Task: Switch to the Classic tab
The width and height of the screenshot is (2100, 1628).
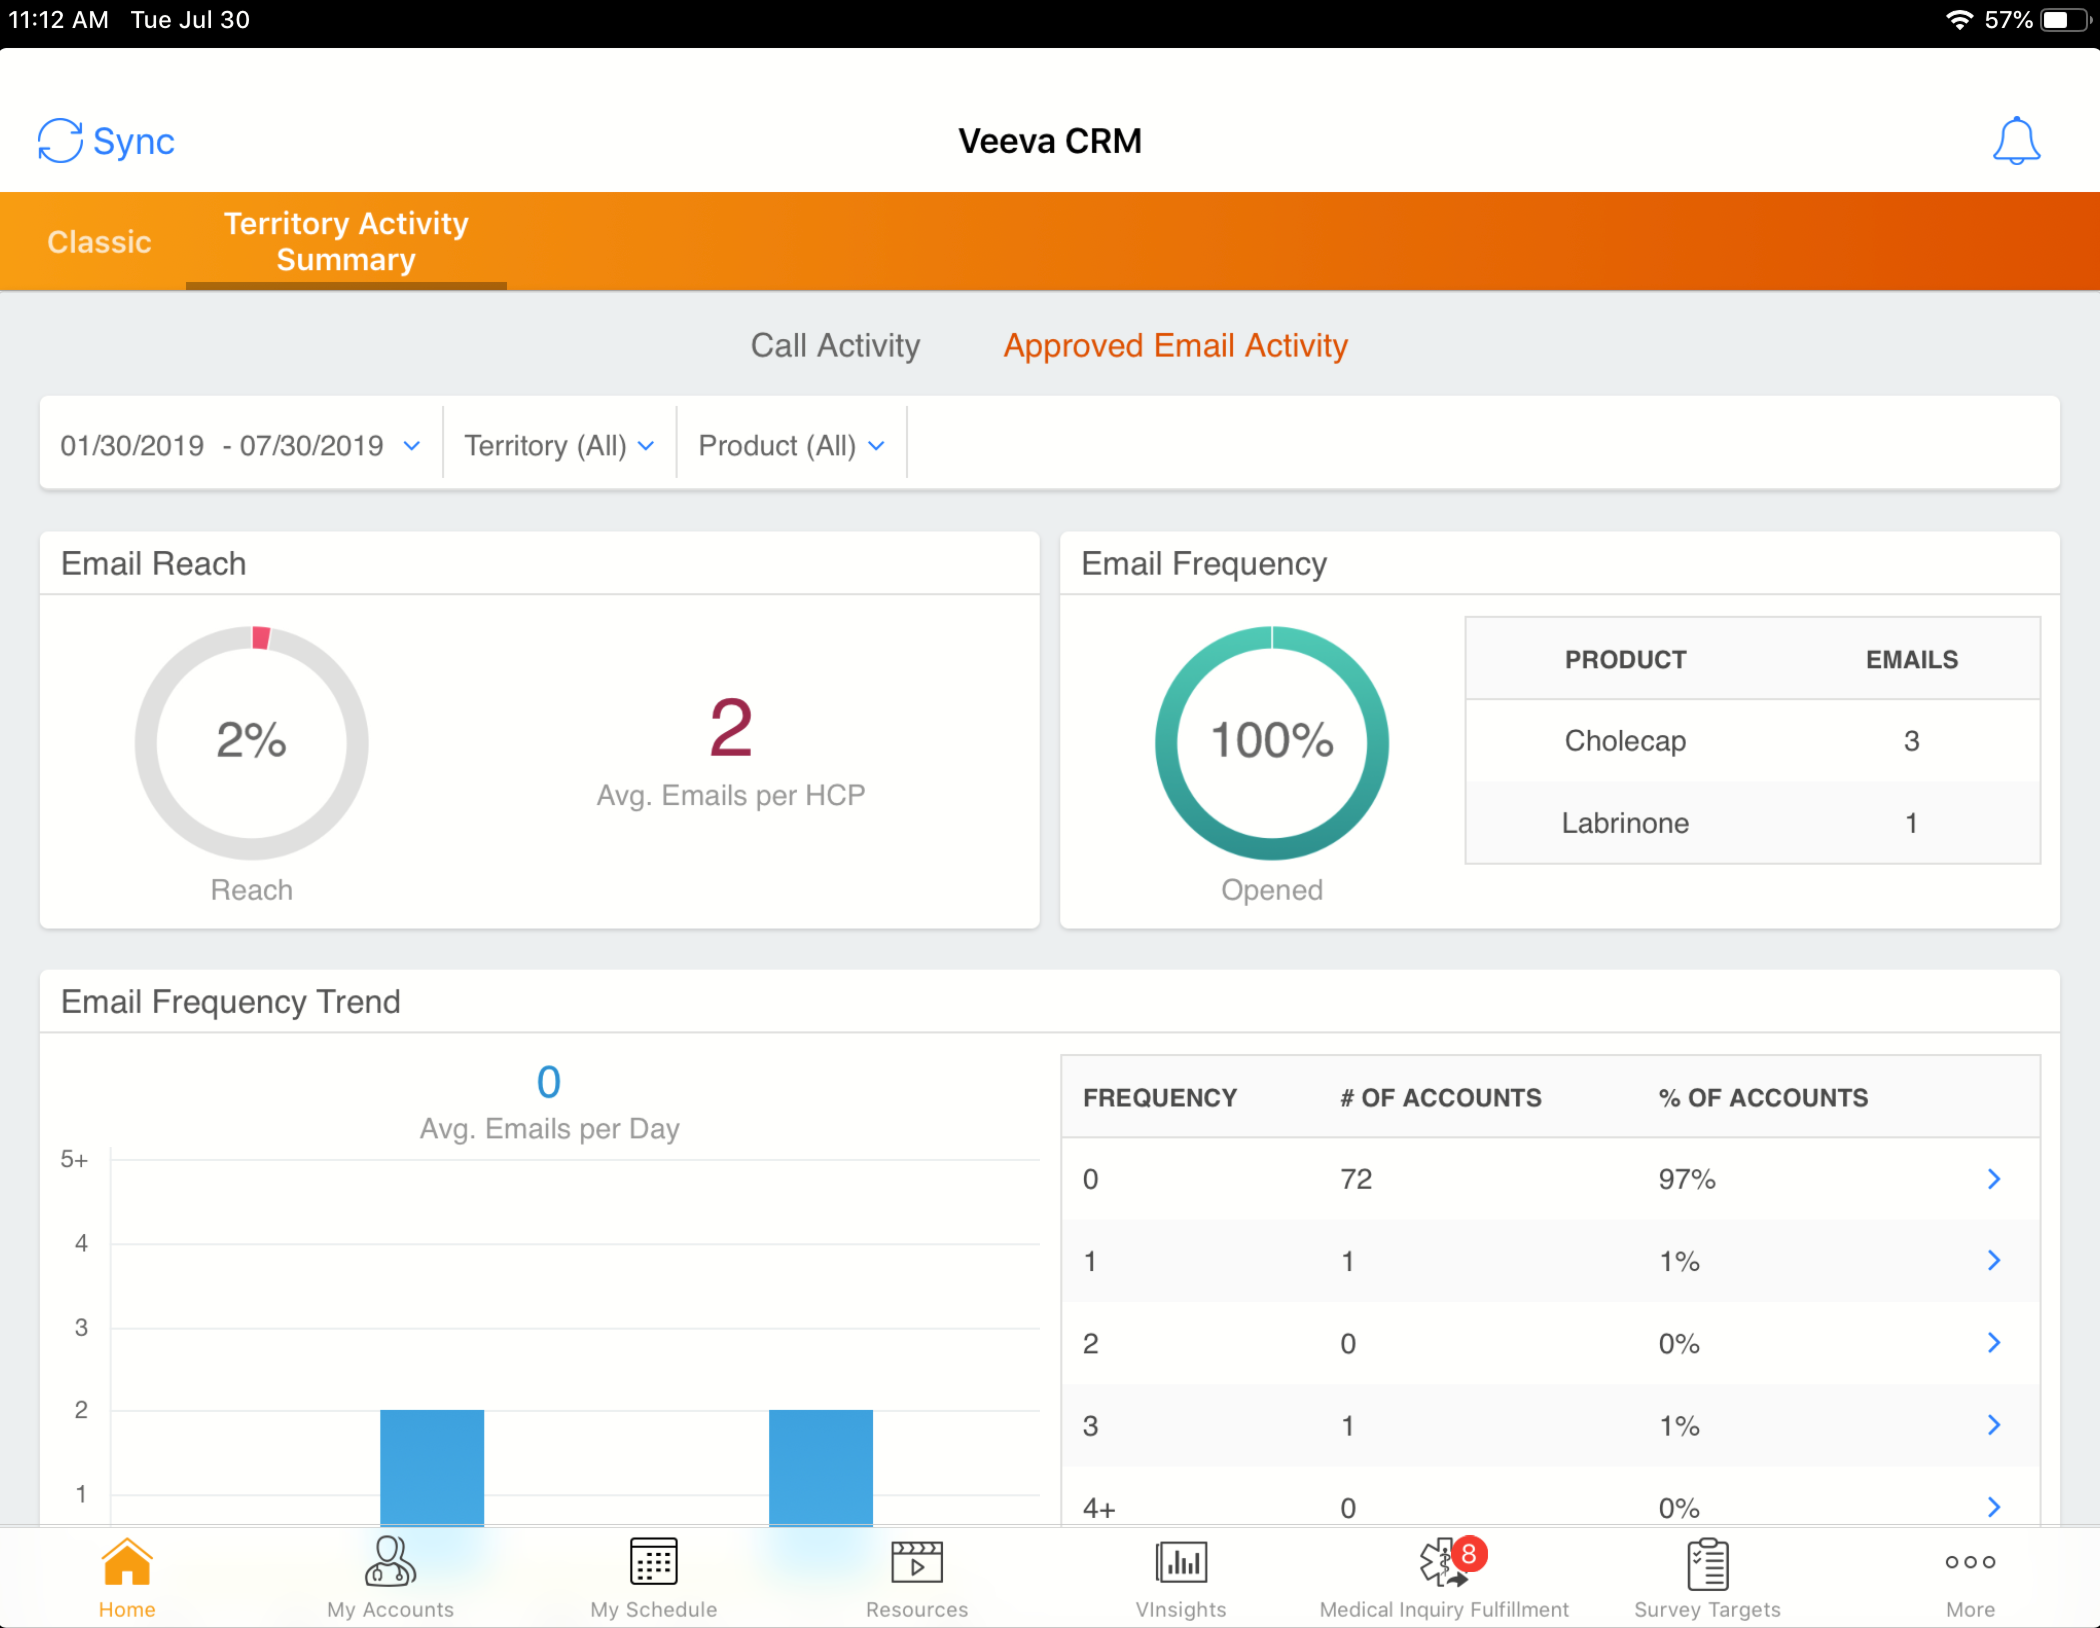Action: pyautogui.click(x=98, y=241)
